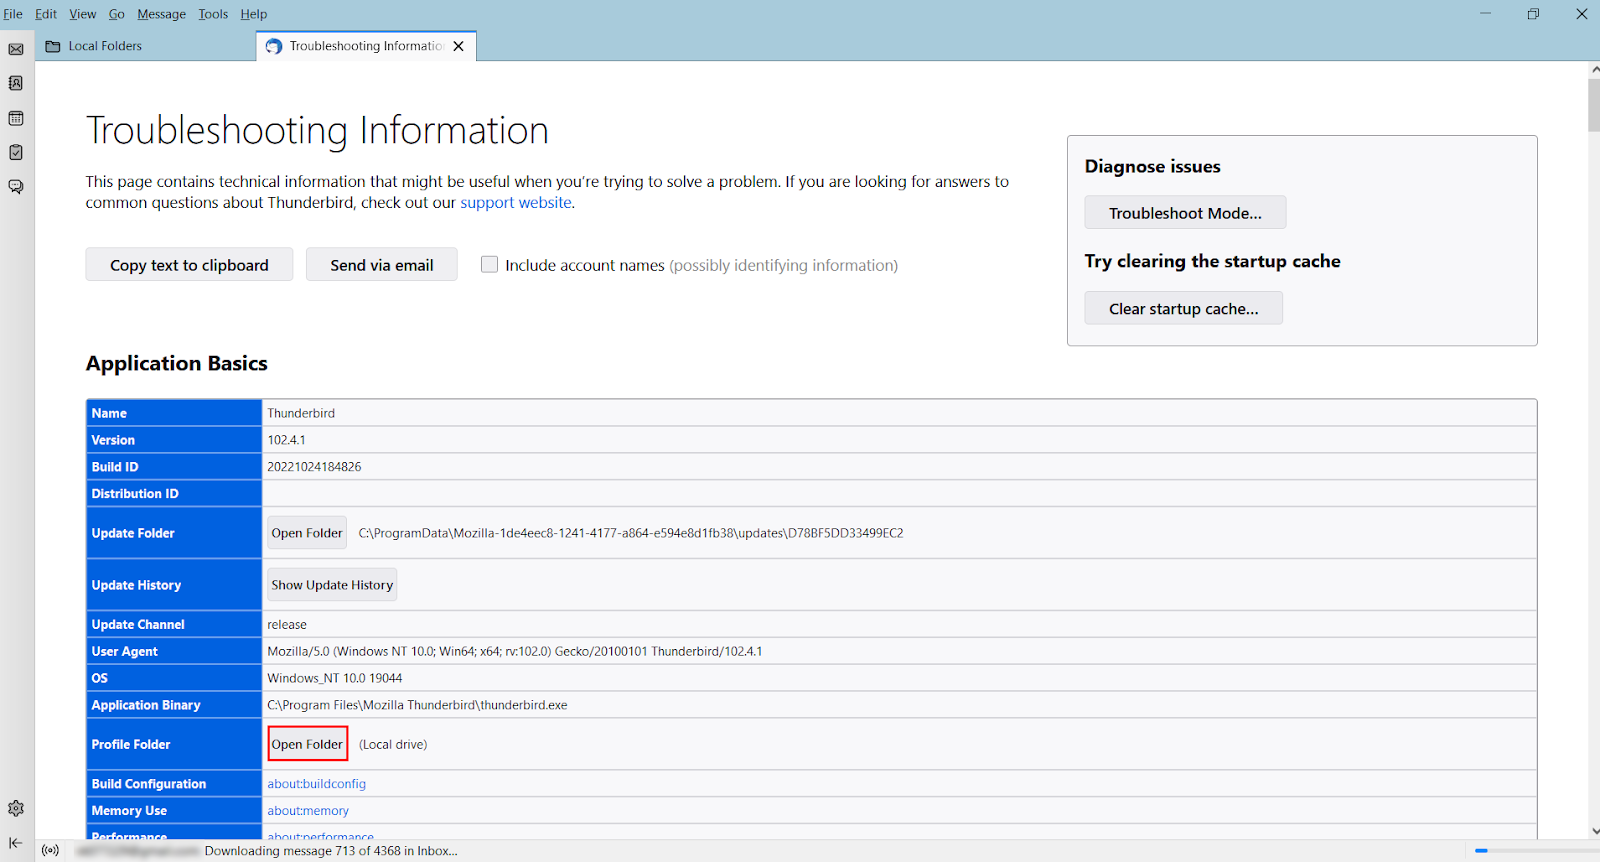1600x862 pixels.
Task: Click the Troubleshoot Mode... button
Action: pos(1185,213)
